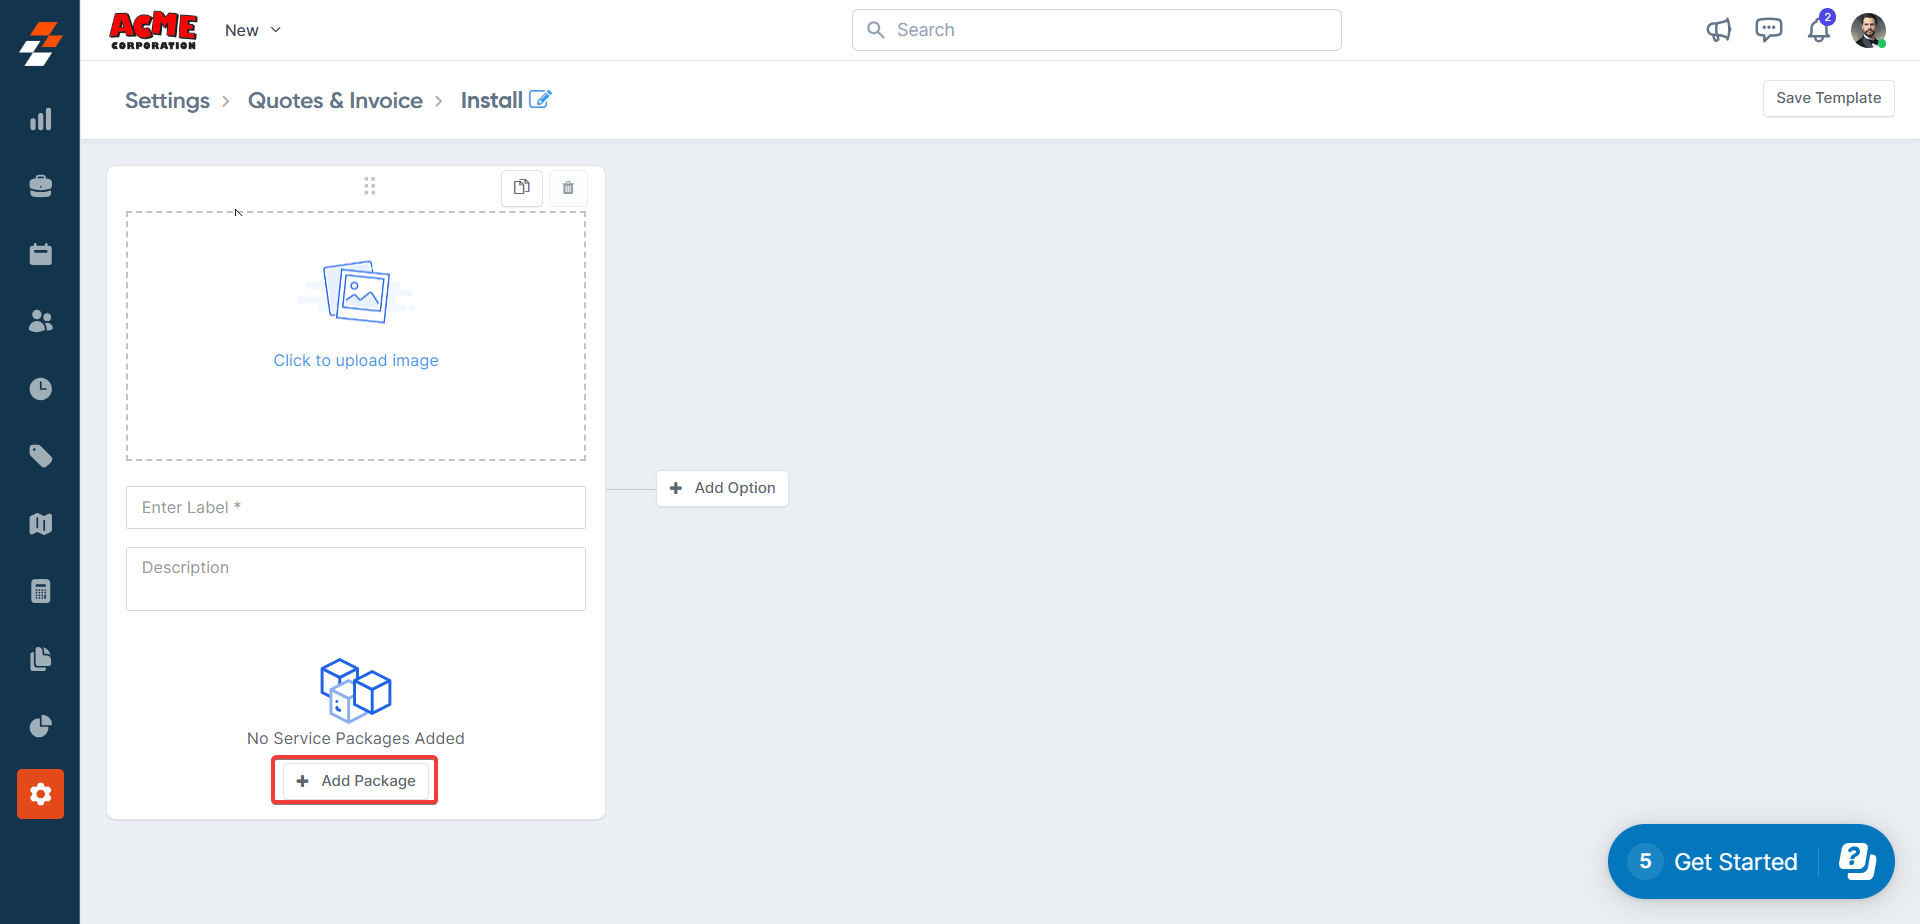Click the edit pencil icon beside Install
The width and height of the screenshot is (1920, 924).
(540, 99)
